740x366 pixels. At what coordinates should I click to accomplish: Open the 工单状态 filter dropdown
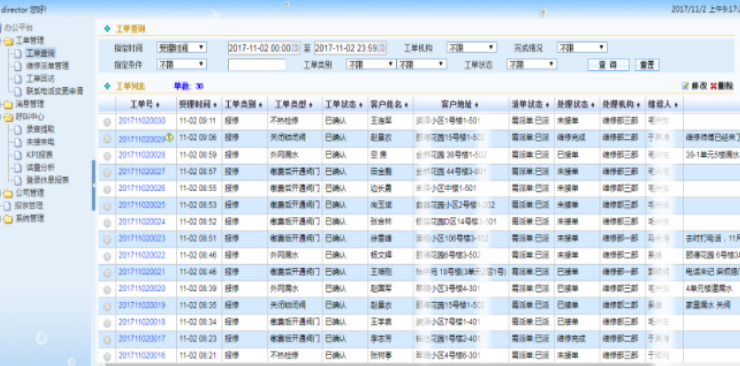point(532,65)
